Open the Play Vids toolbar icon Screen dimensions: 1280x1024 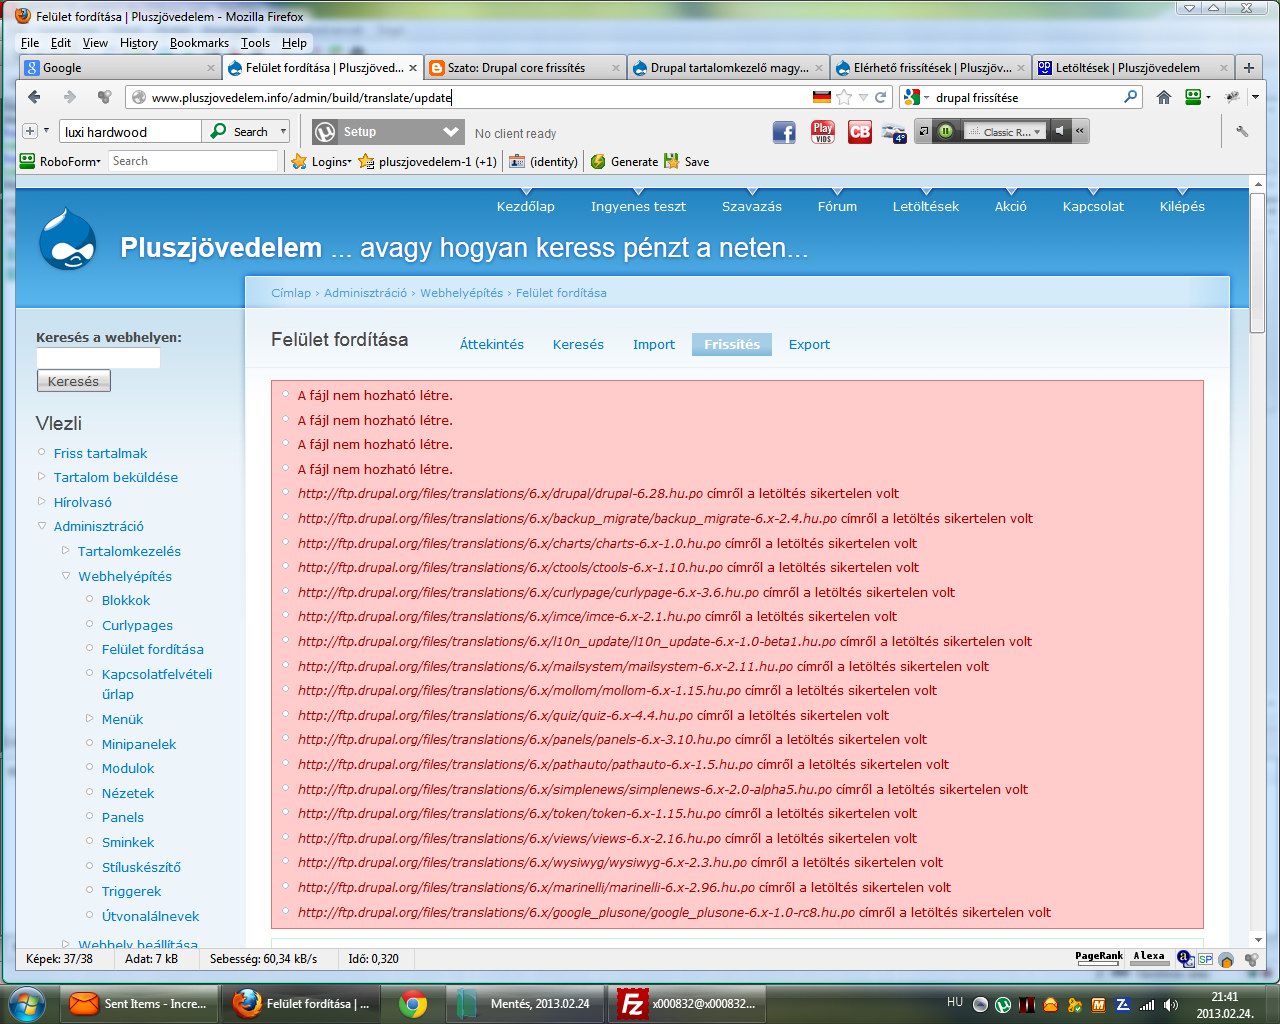[x=823, y=132]
